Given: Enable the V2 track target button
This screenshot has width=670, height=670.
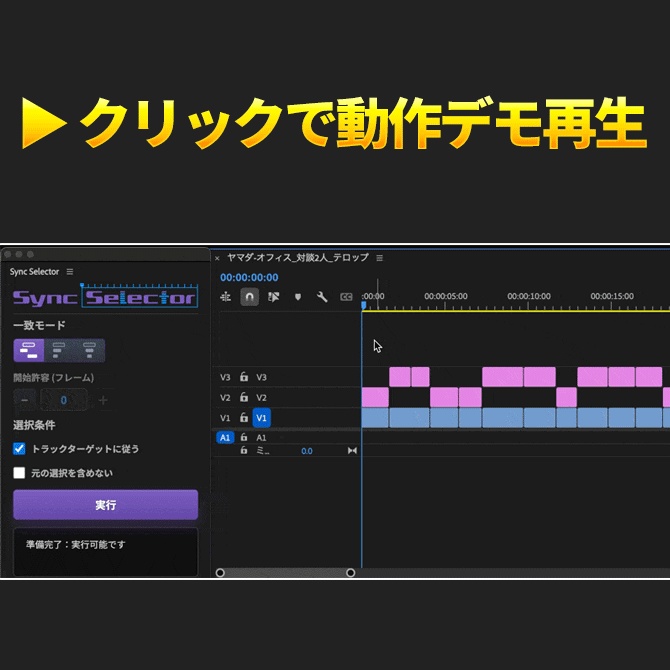Looking at the screenshot, I should [x=262, y=398].
